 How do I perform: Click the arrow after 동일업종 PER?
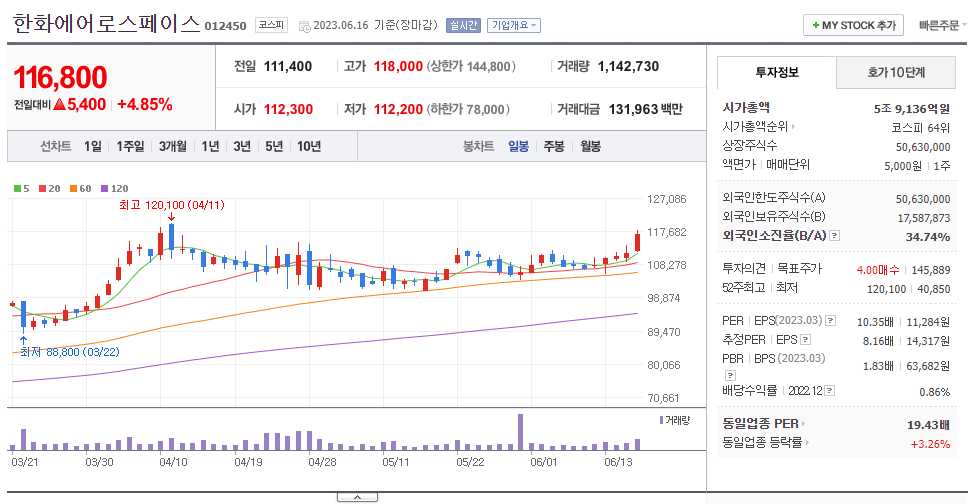(803, 424)
